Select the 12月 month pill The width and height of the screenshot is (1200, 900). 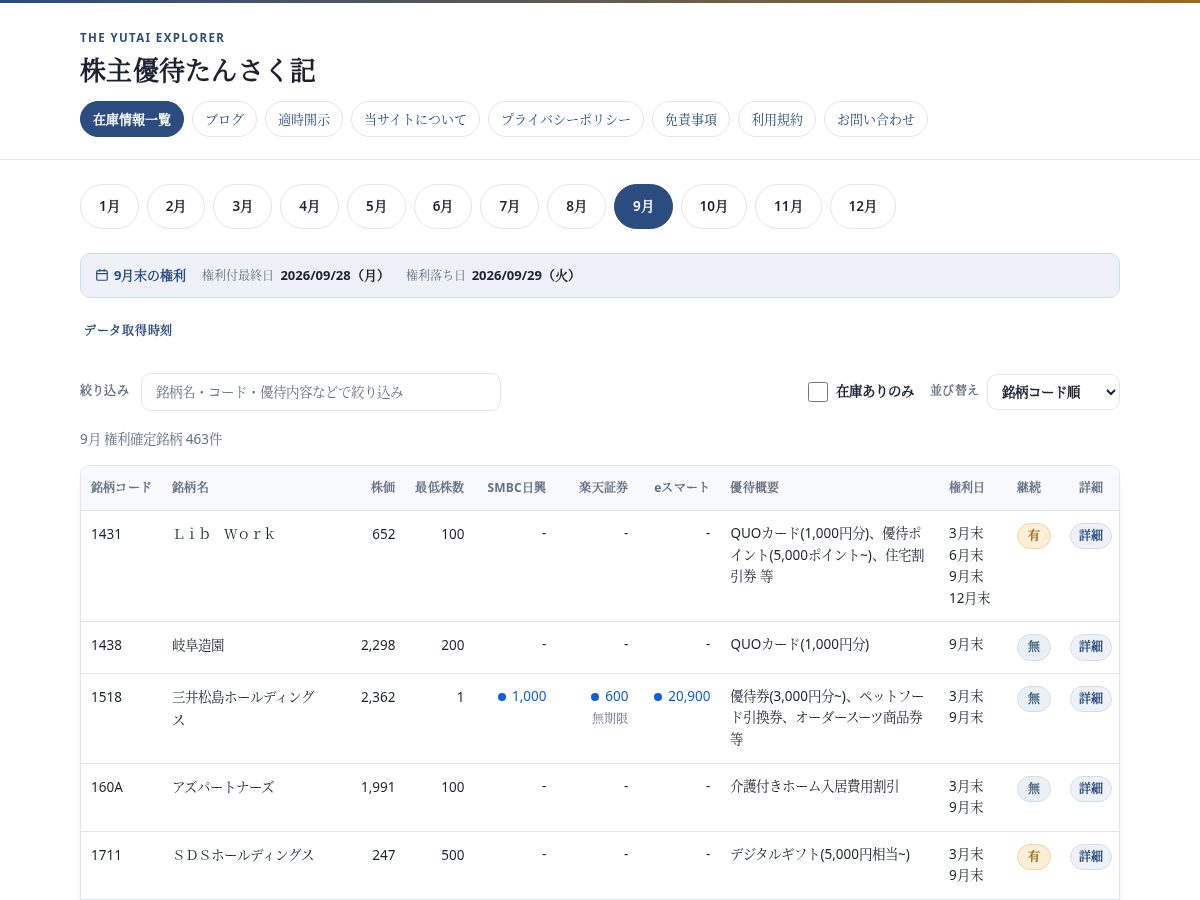(863, 206)
